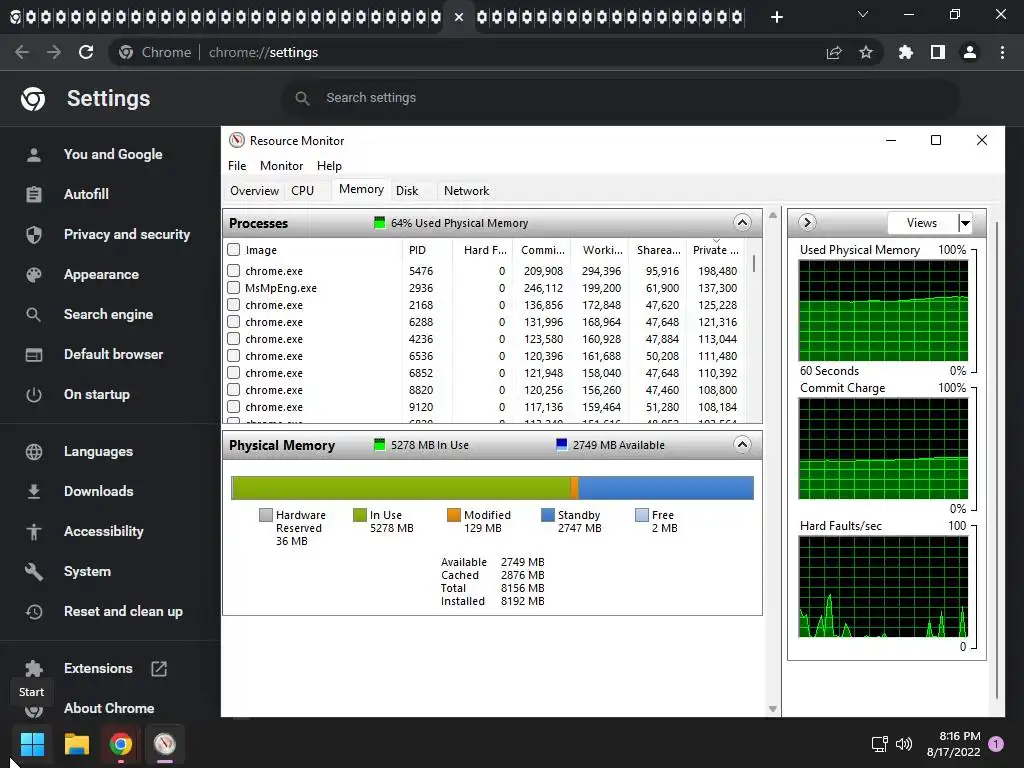Switch to the CPU tab
This screenshot has height=768, width=1024.
pos(302,191)
